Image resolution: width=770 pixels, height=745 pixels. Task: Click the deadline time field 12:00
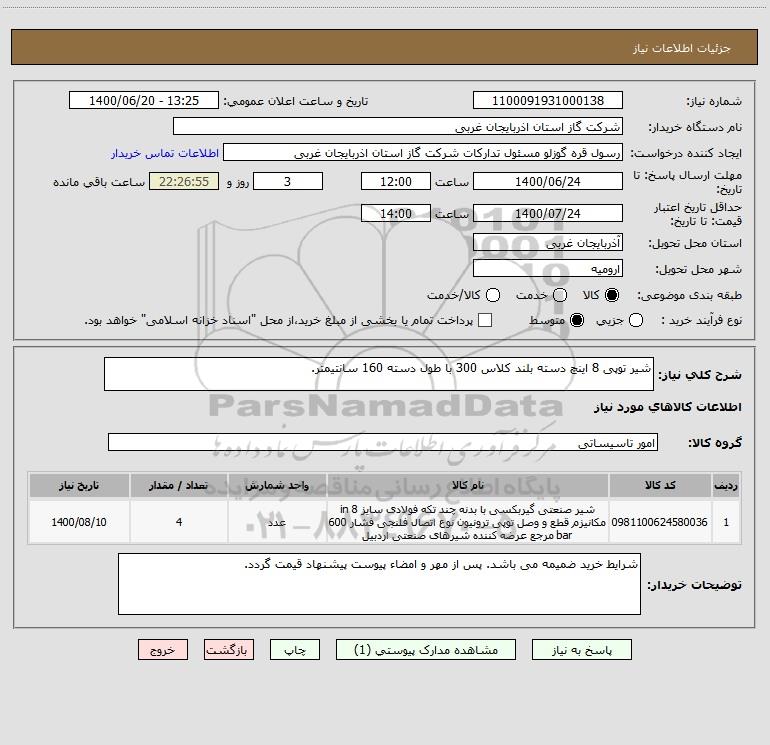396,181
